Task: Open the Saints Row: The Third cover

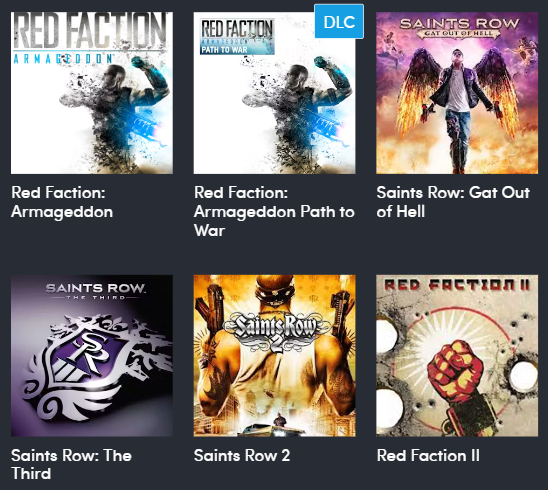Action: 92,355
